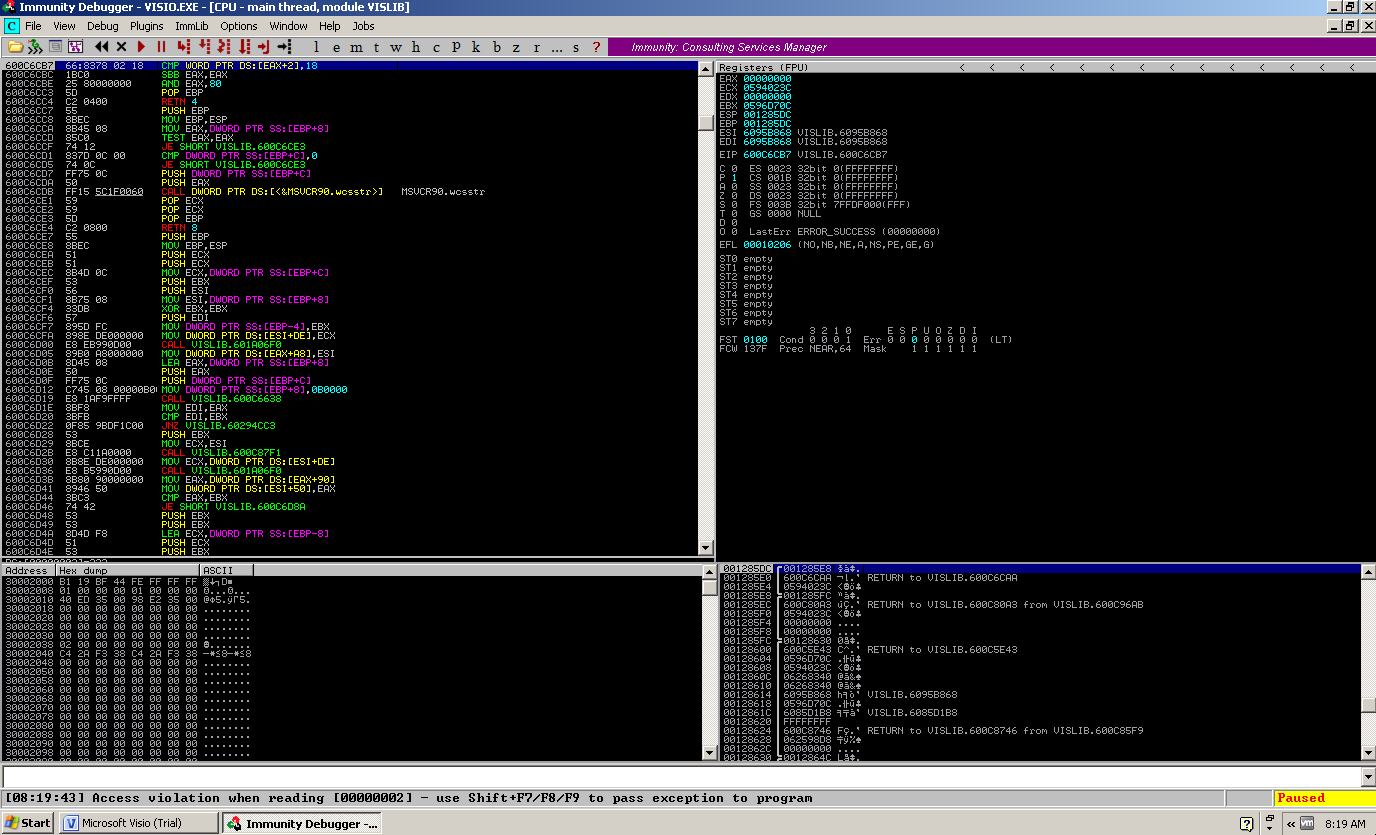Open file with the folder icon
This screenshot has height=835, width=1376.
[x=15, y=47]
